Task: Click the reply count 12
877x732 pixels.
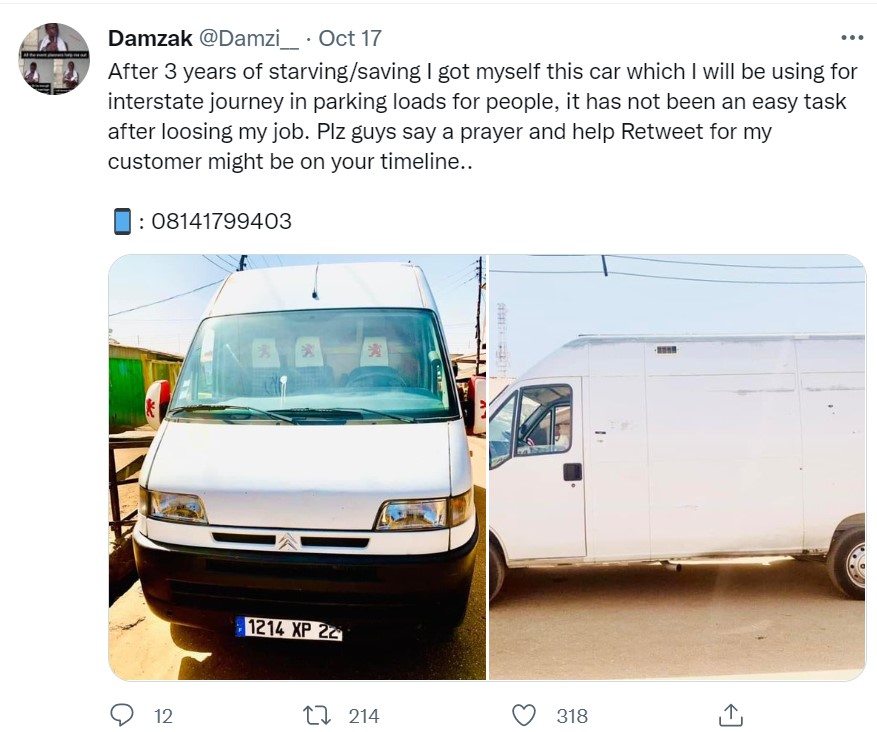Action: (x=163, y=716)
